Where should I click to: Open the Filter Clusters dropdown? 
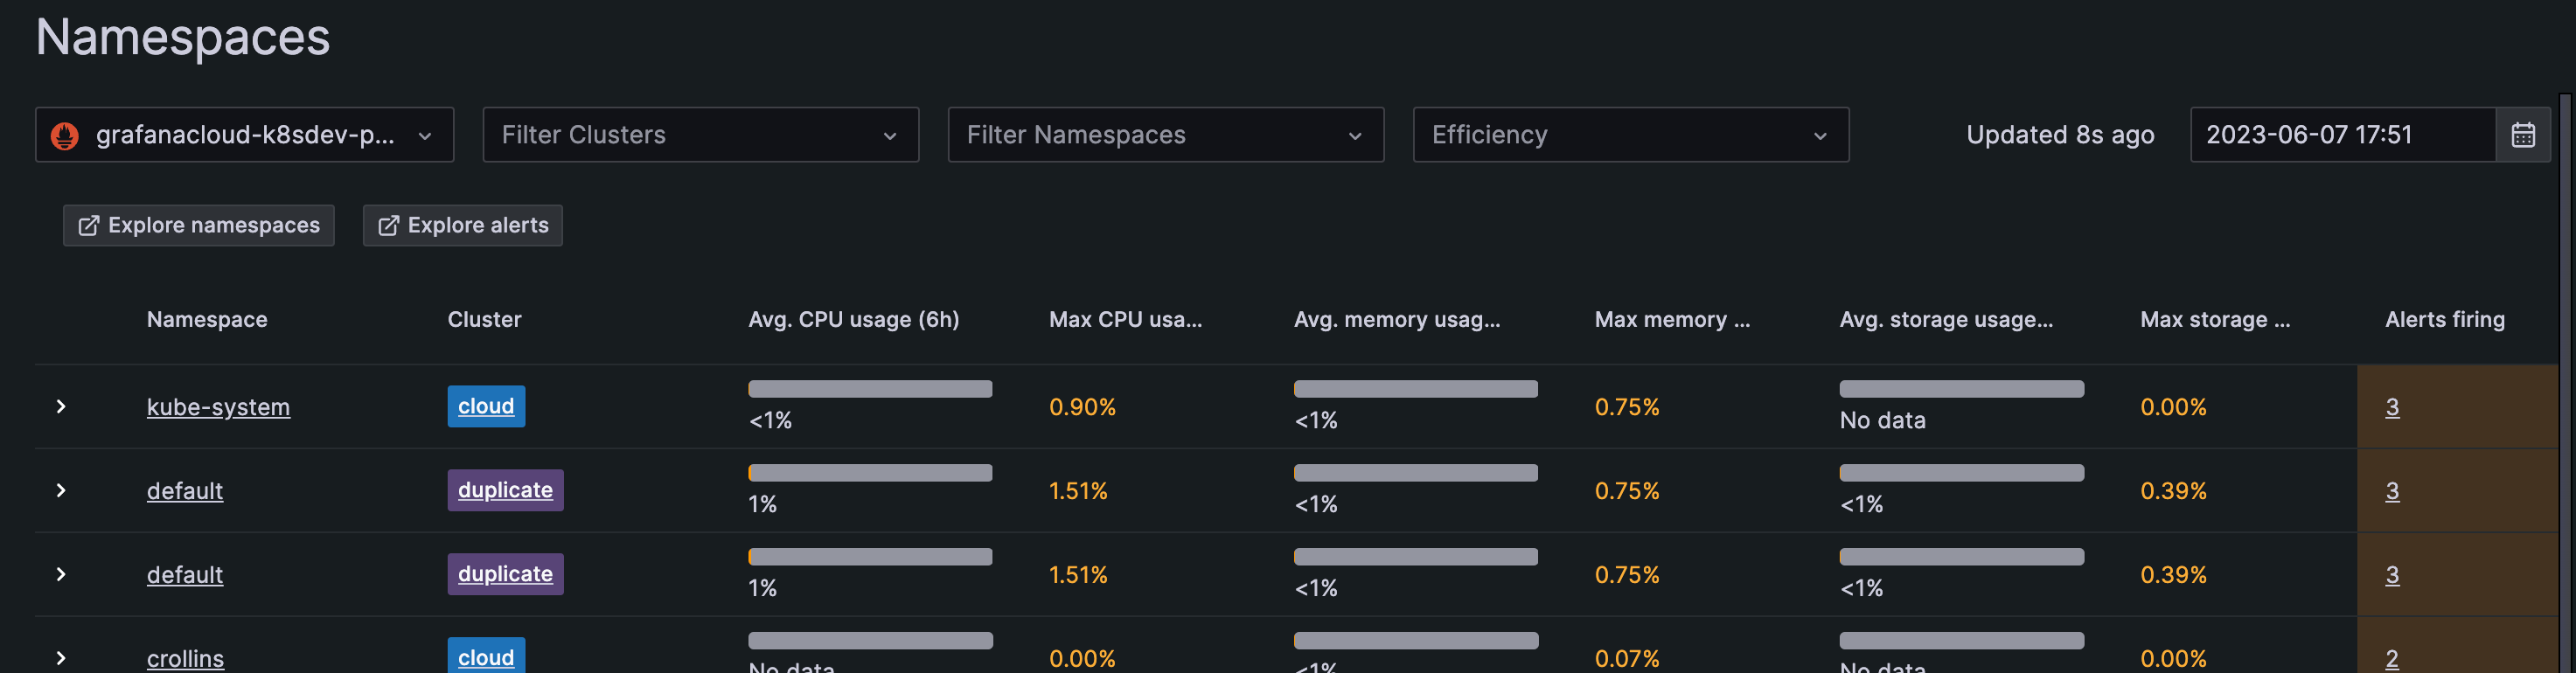tap(700, 135)
